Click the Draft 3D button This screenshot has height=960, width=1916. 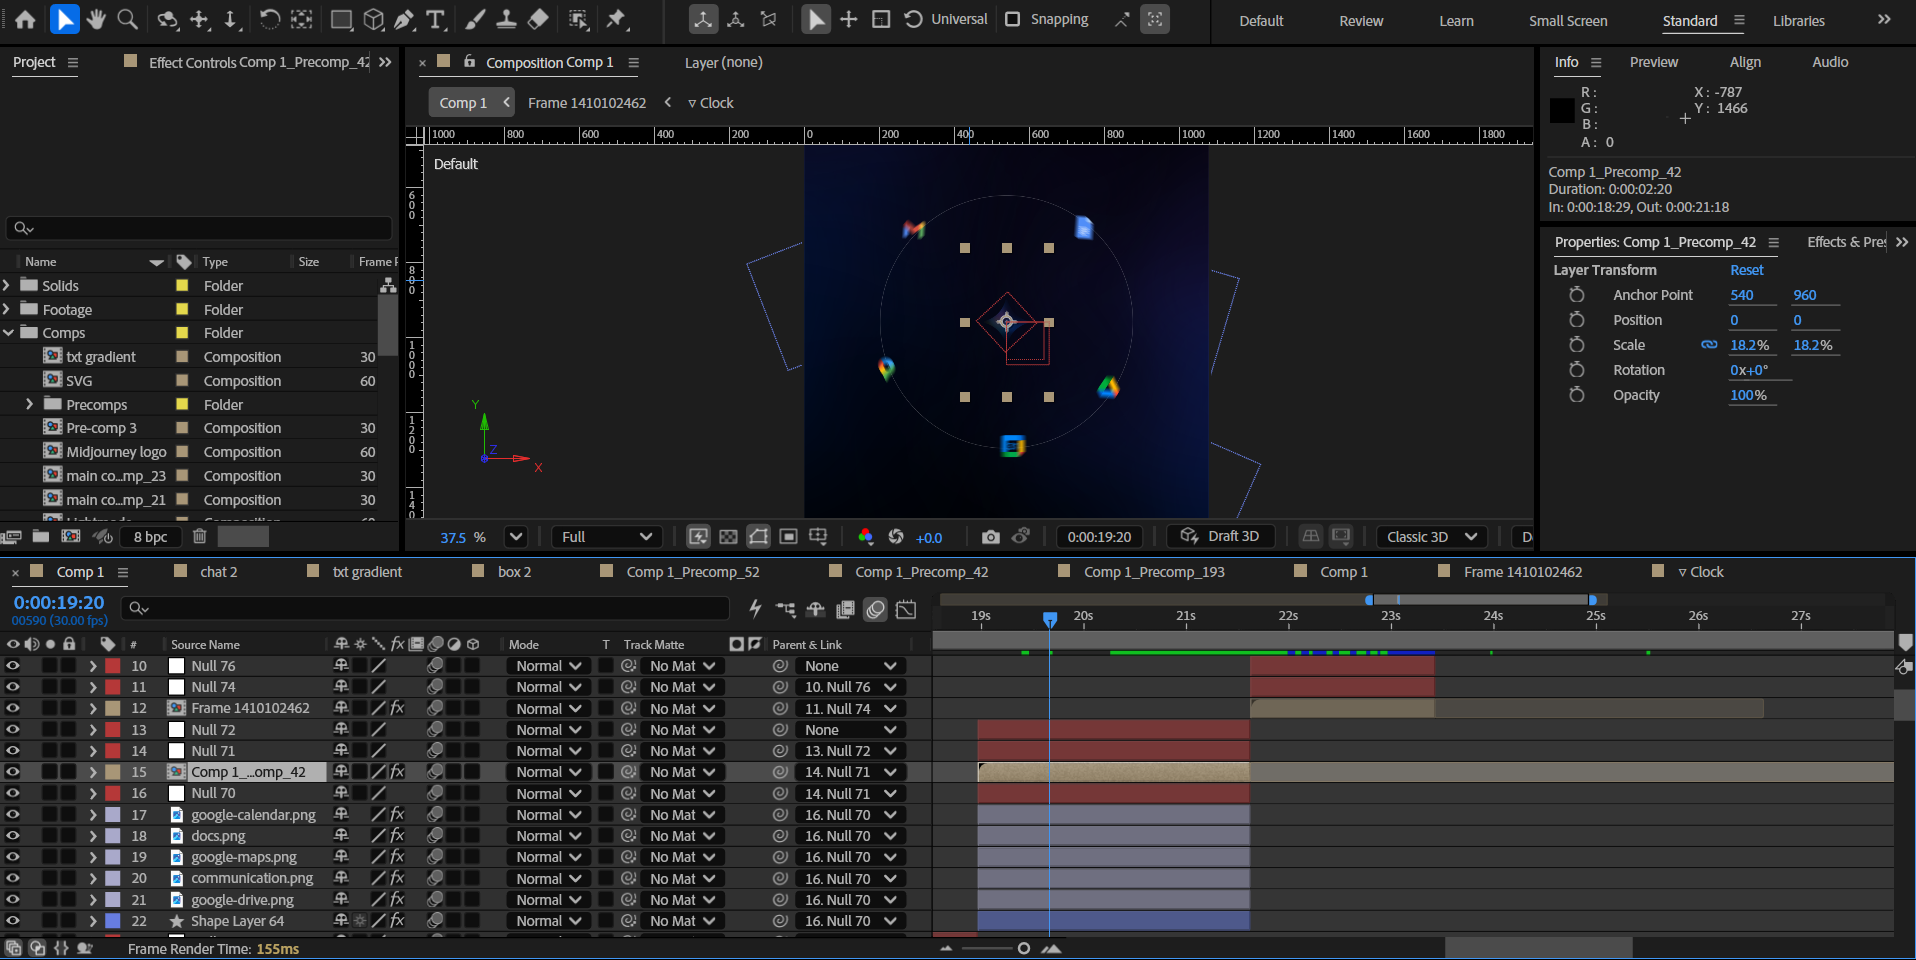(x=1220, y=537)
